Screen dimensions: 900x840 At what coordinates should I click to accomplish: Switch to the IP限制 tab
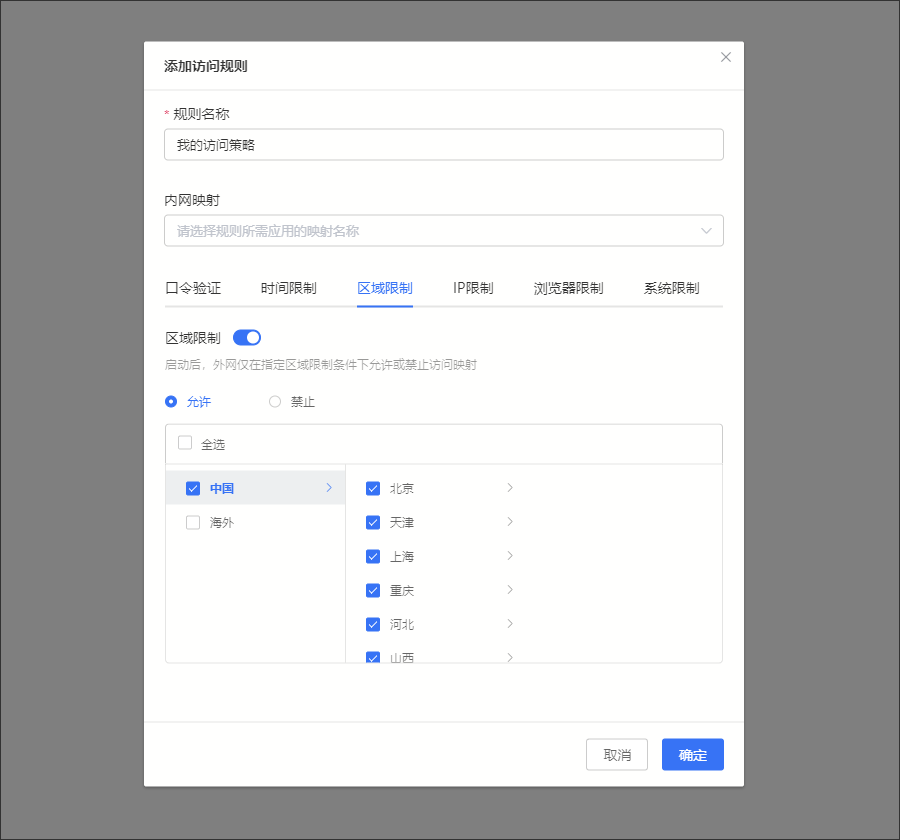[x=473, y=288]
